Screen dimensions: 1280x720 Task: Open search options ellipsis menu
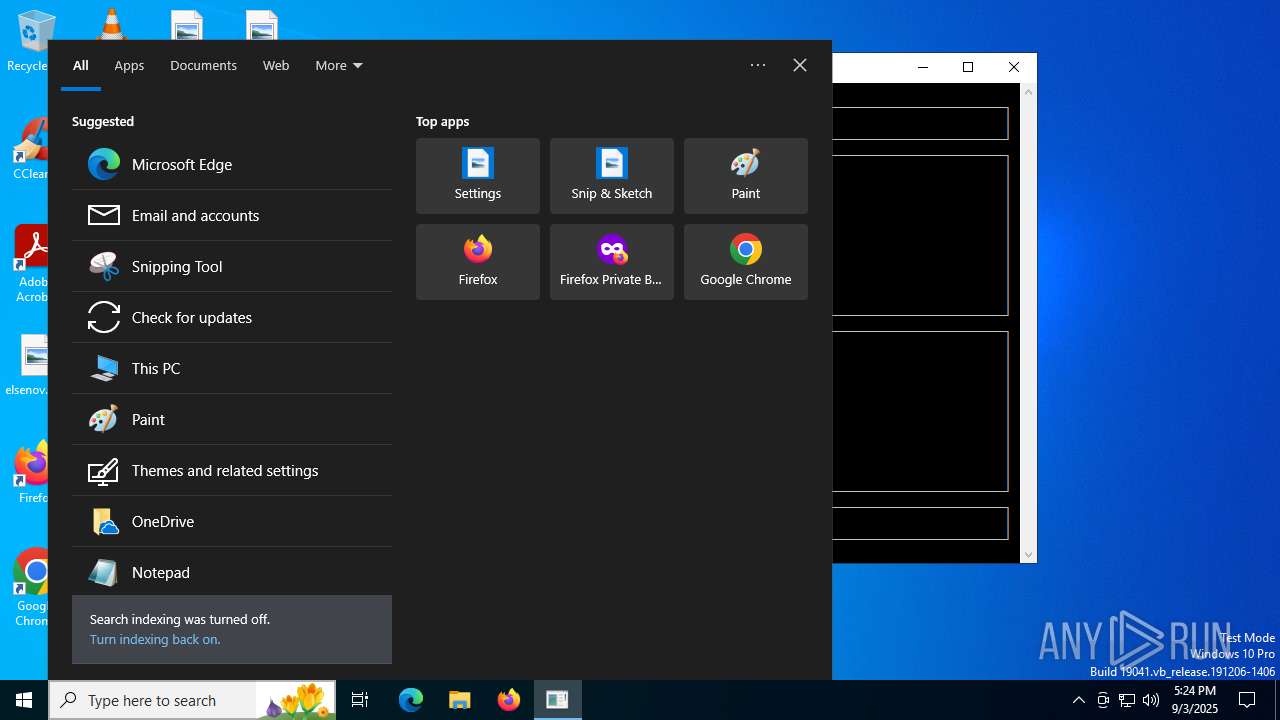tap(758, 65)
